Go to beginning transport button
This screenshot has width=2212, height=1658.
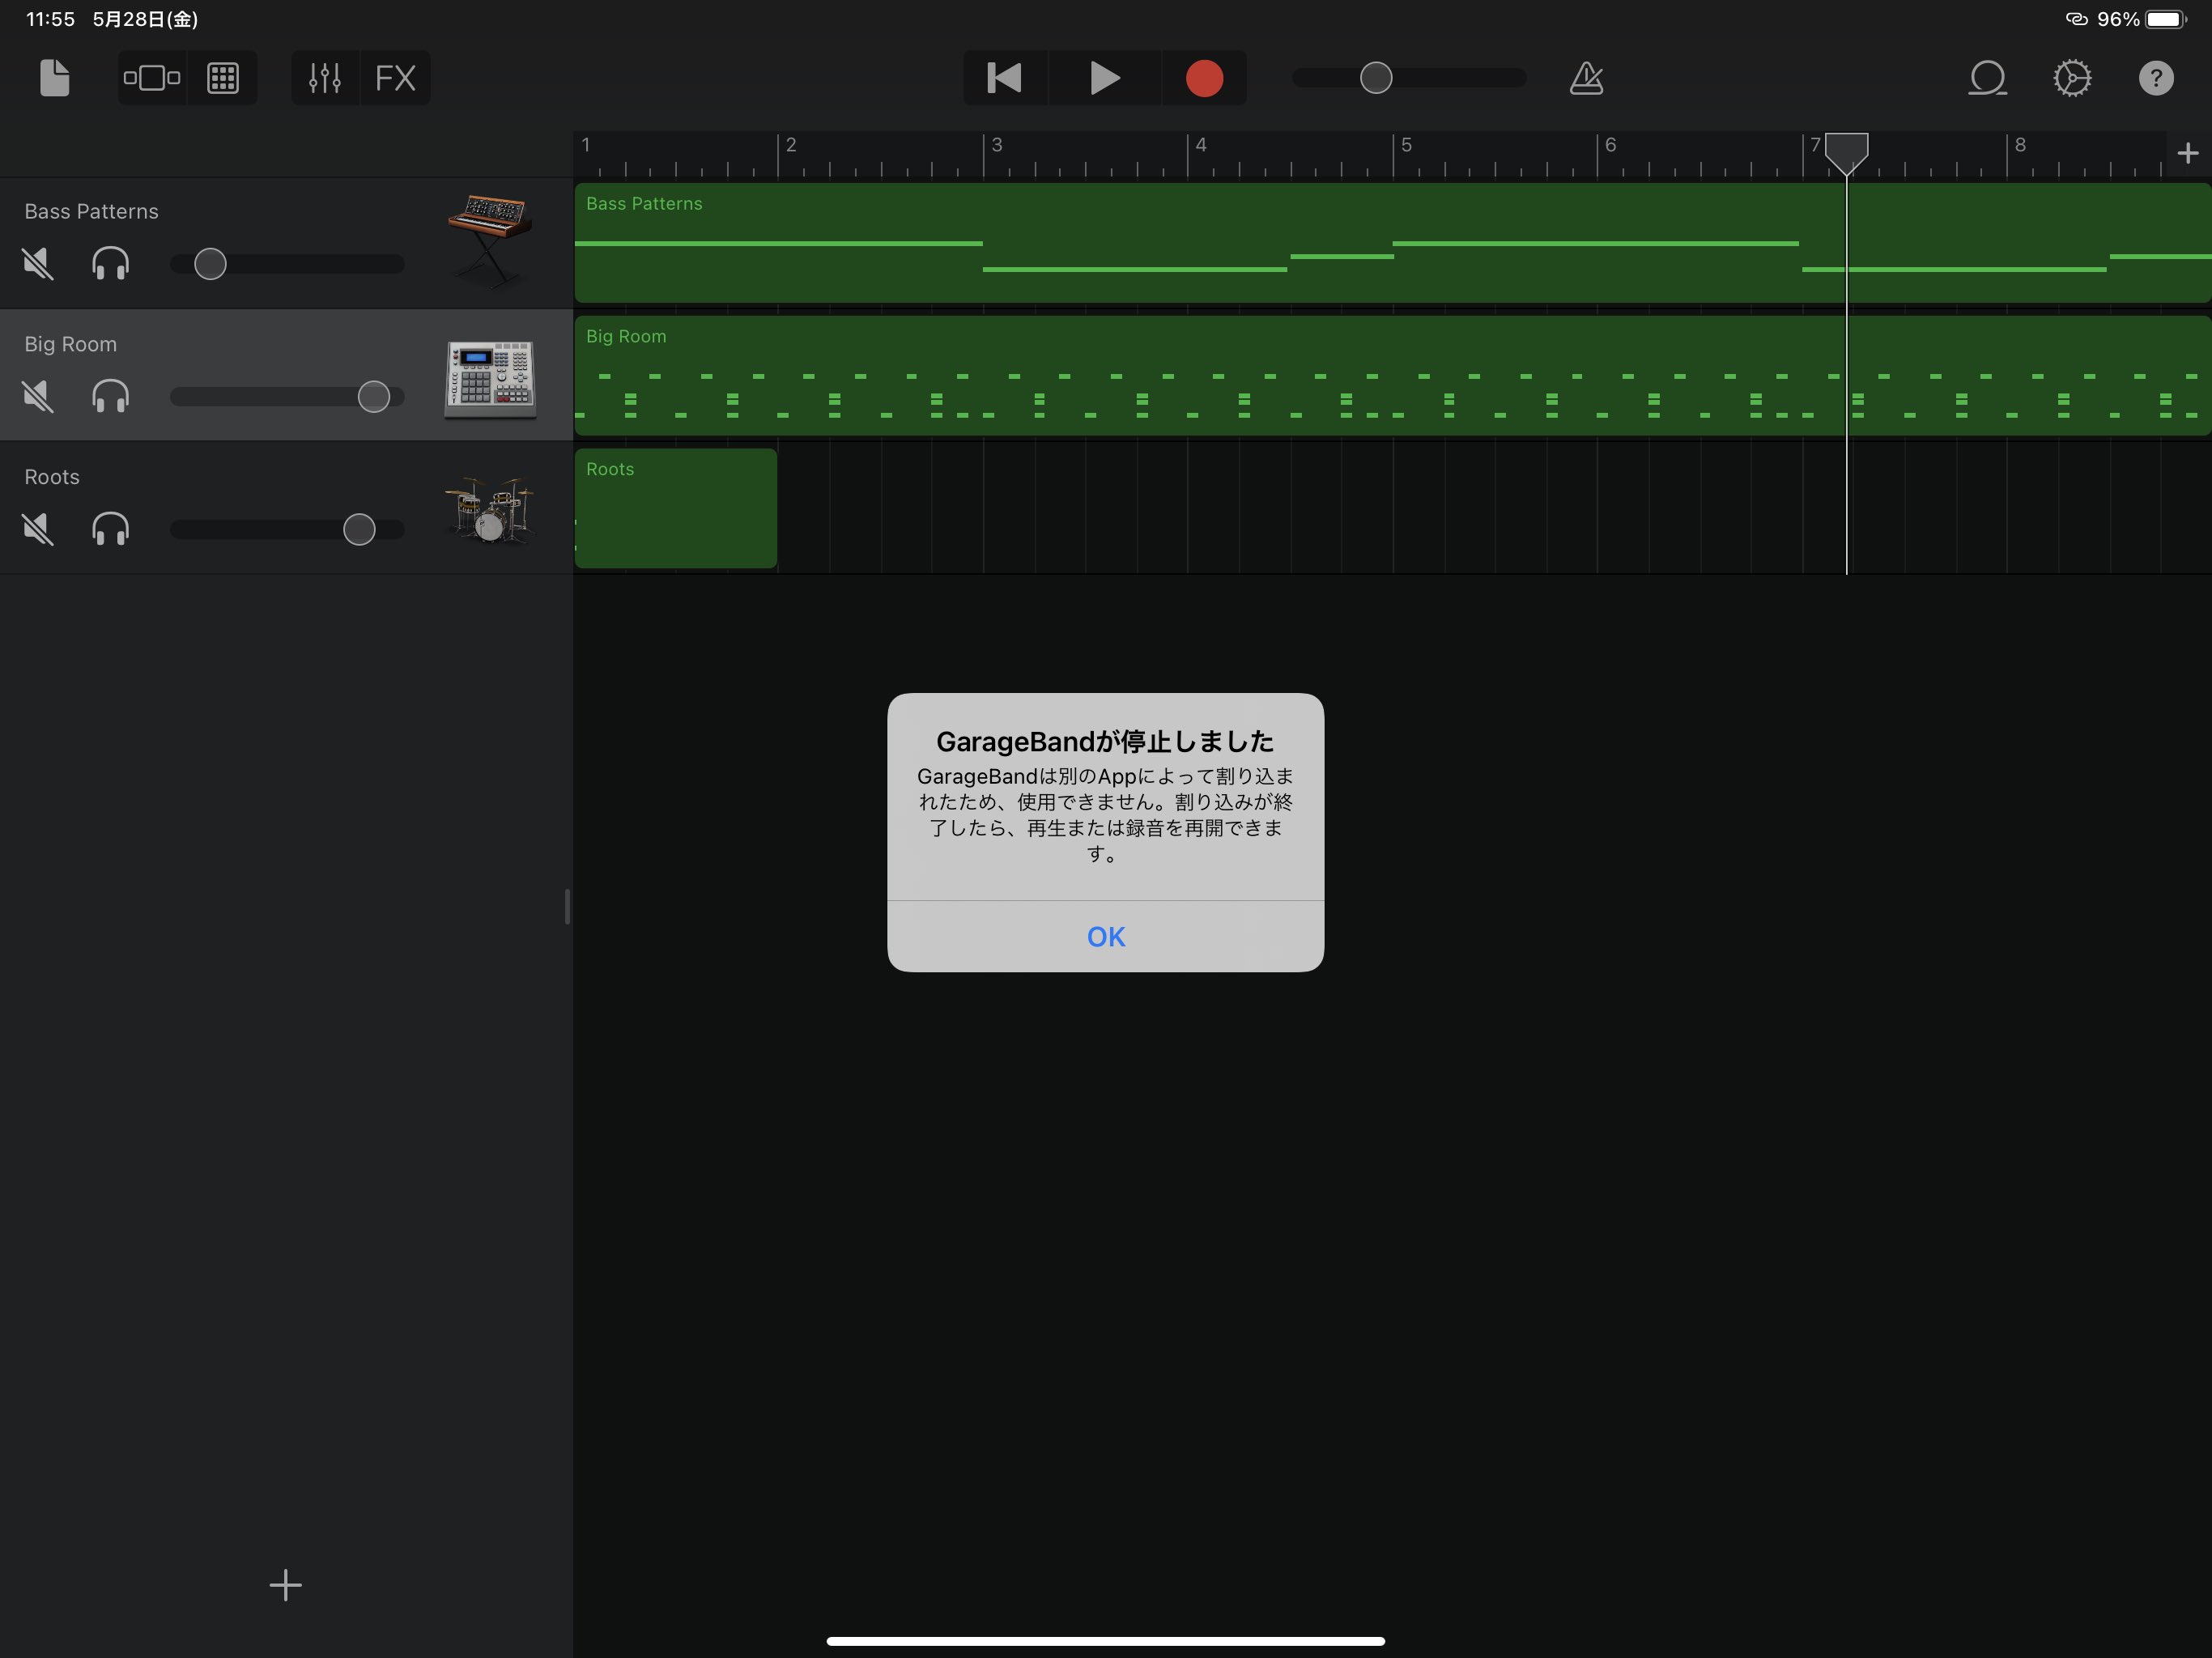point(1004,78)
